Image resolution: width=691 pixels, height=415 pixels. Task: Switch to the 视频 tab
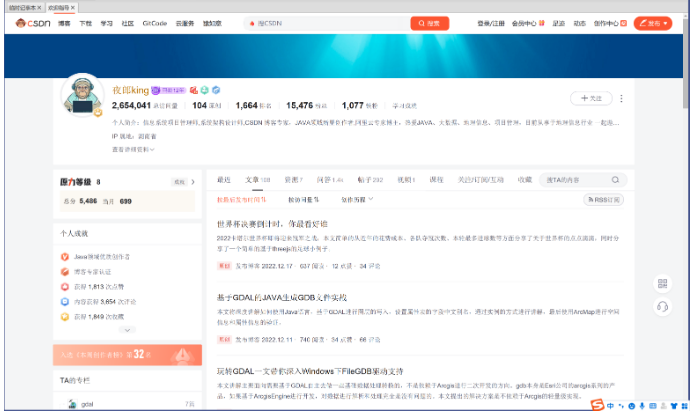tap(406, 180)
